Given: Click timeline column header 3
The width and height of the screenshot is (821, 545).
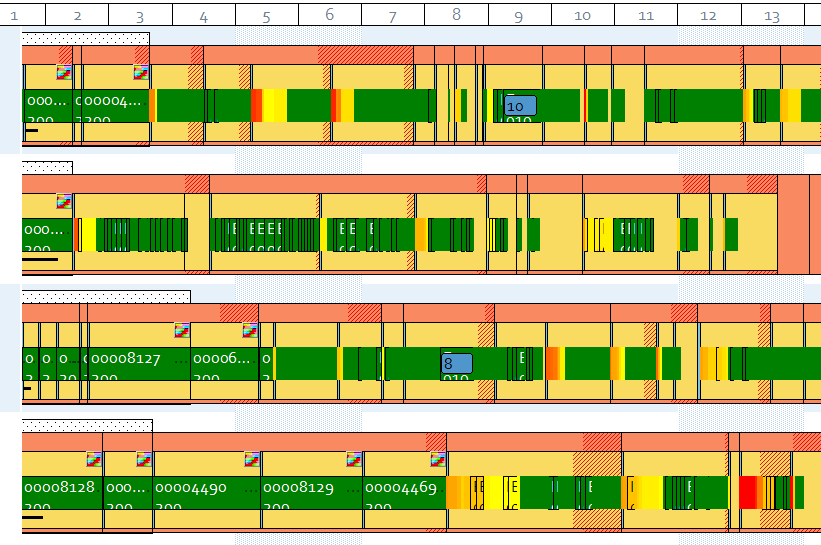Looking at the screenshot, I should (x=140, y=15).
